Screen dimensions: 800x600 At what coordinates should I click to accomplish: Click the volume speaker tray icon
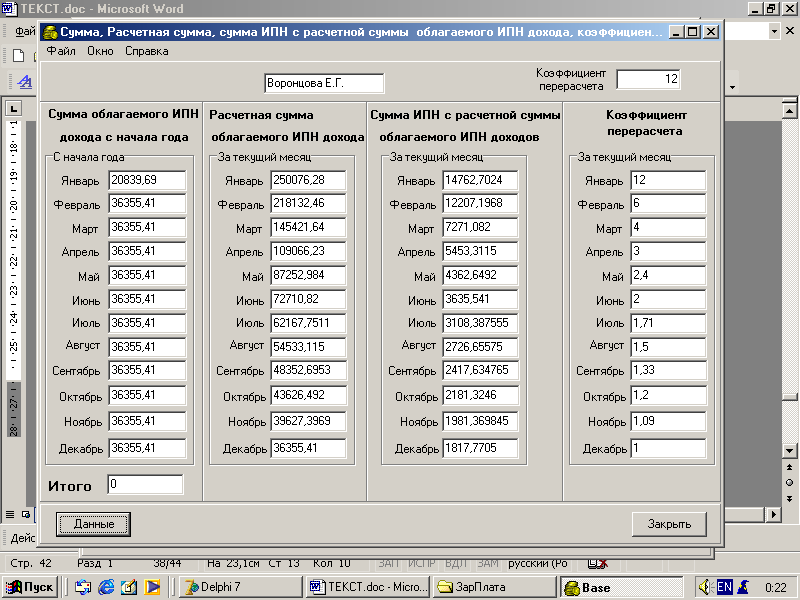tap(704, 587)
